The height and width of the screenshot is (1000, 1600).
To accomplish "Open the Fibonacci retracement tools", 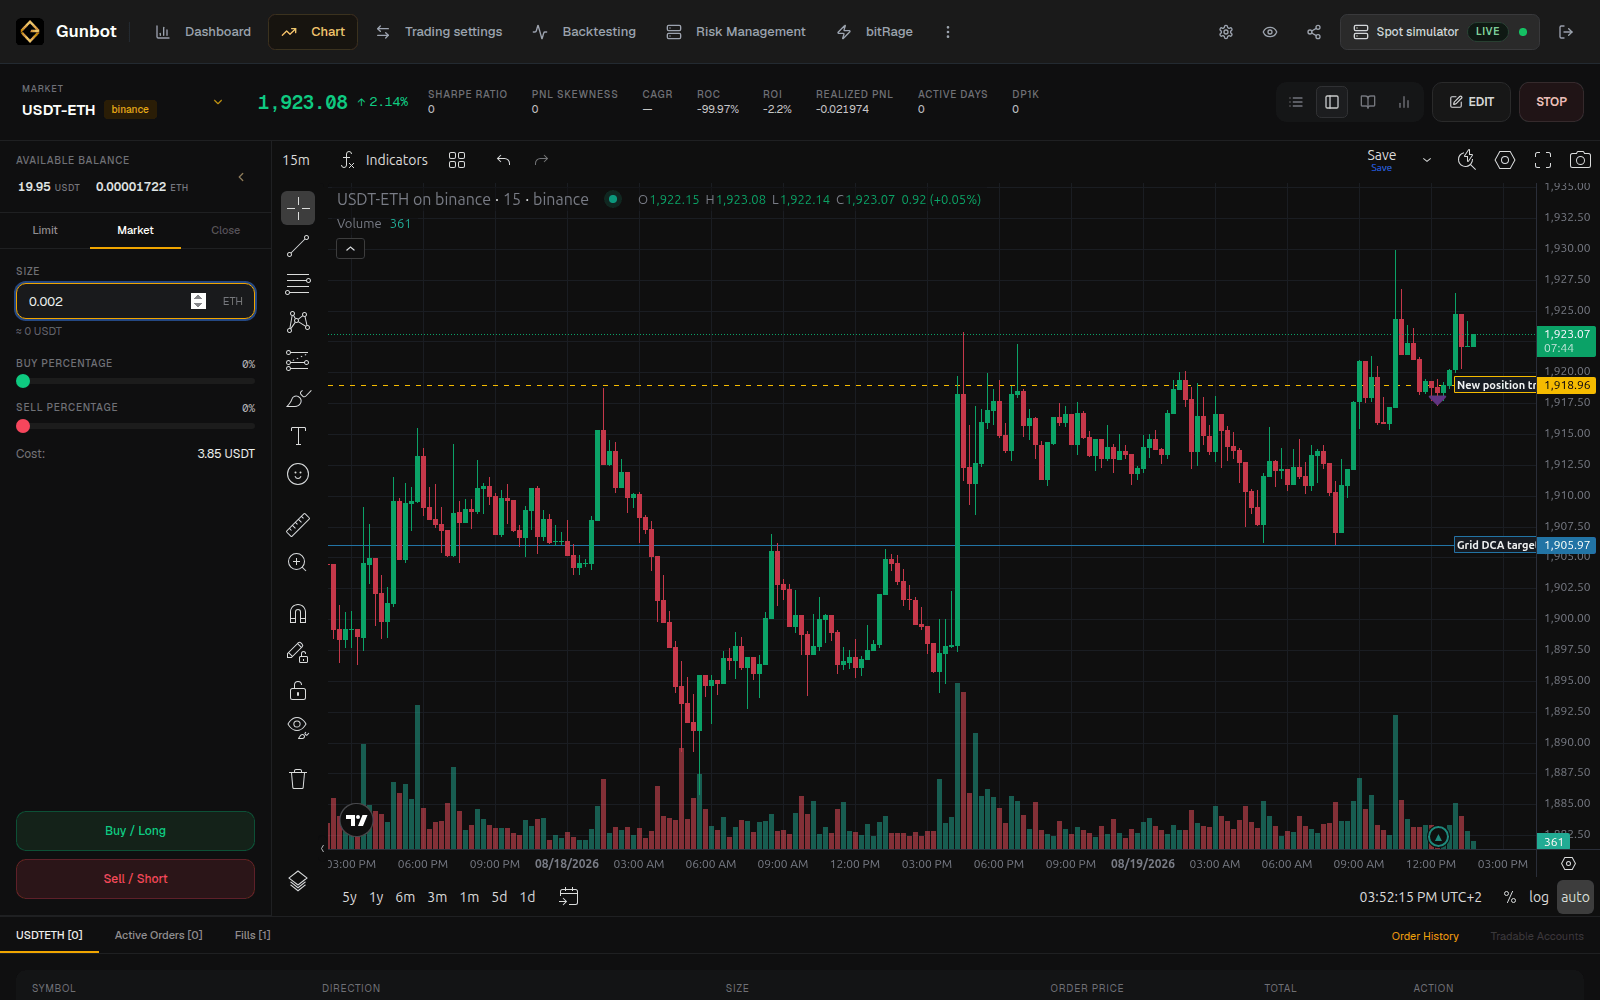I will 298,284.
